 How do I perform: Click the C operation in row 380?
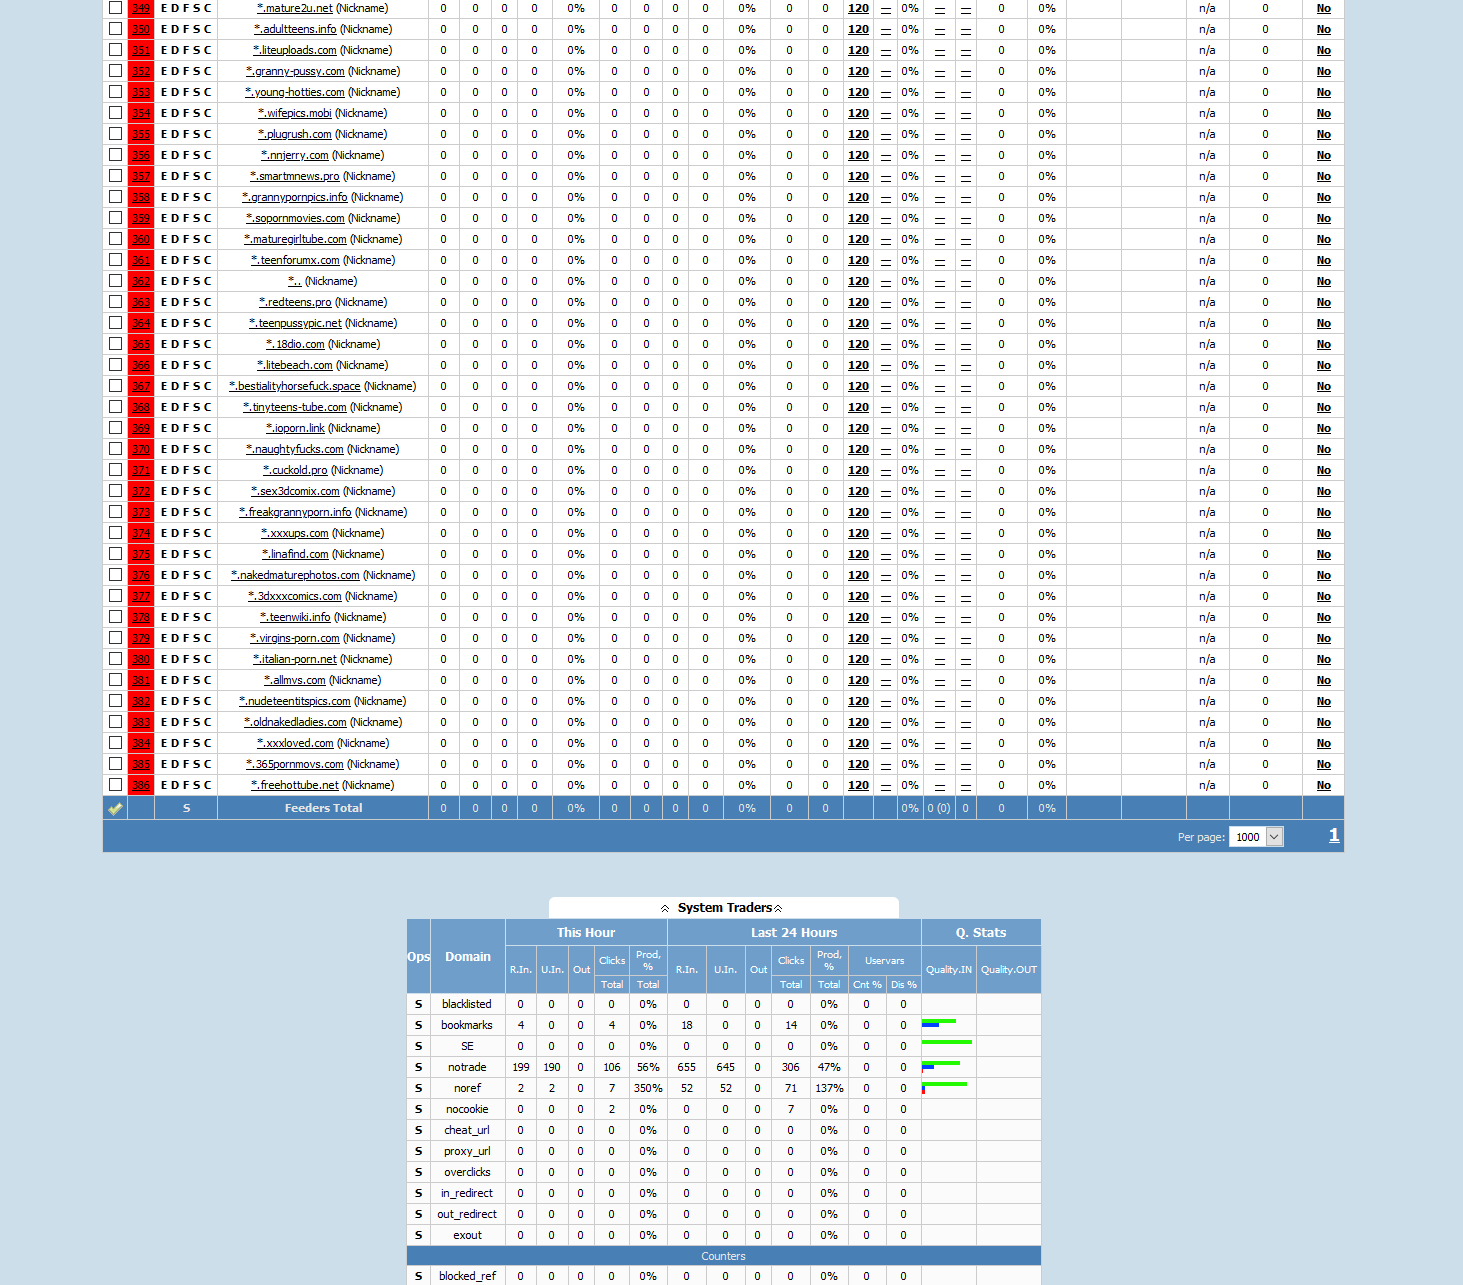(208, 660)
